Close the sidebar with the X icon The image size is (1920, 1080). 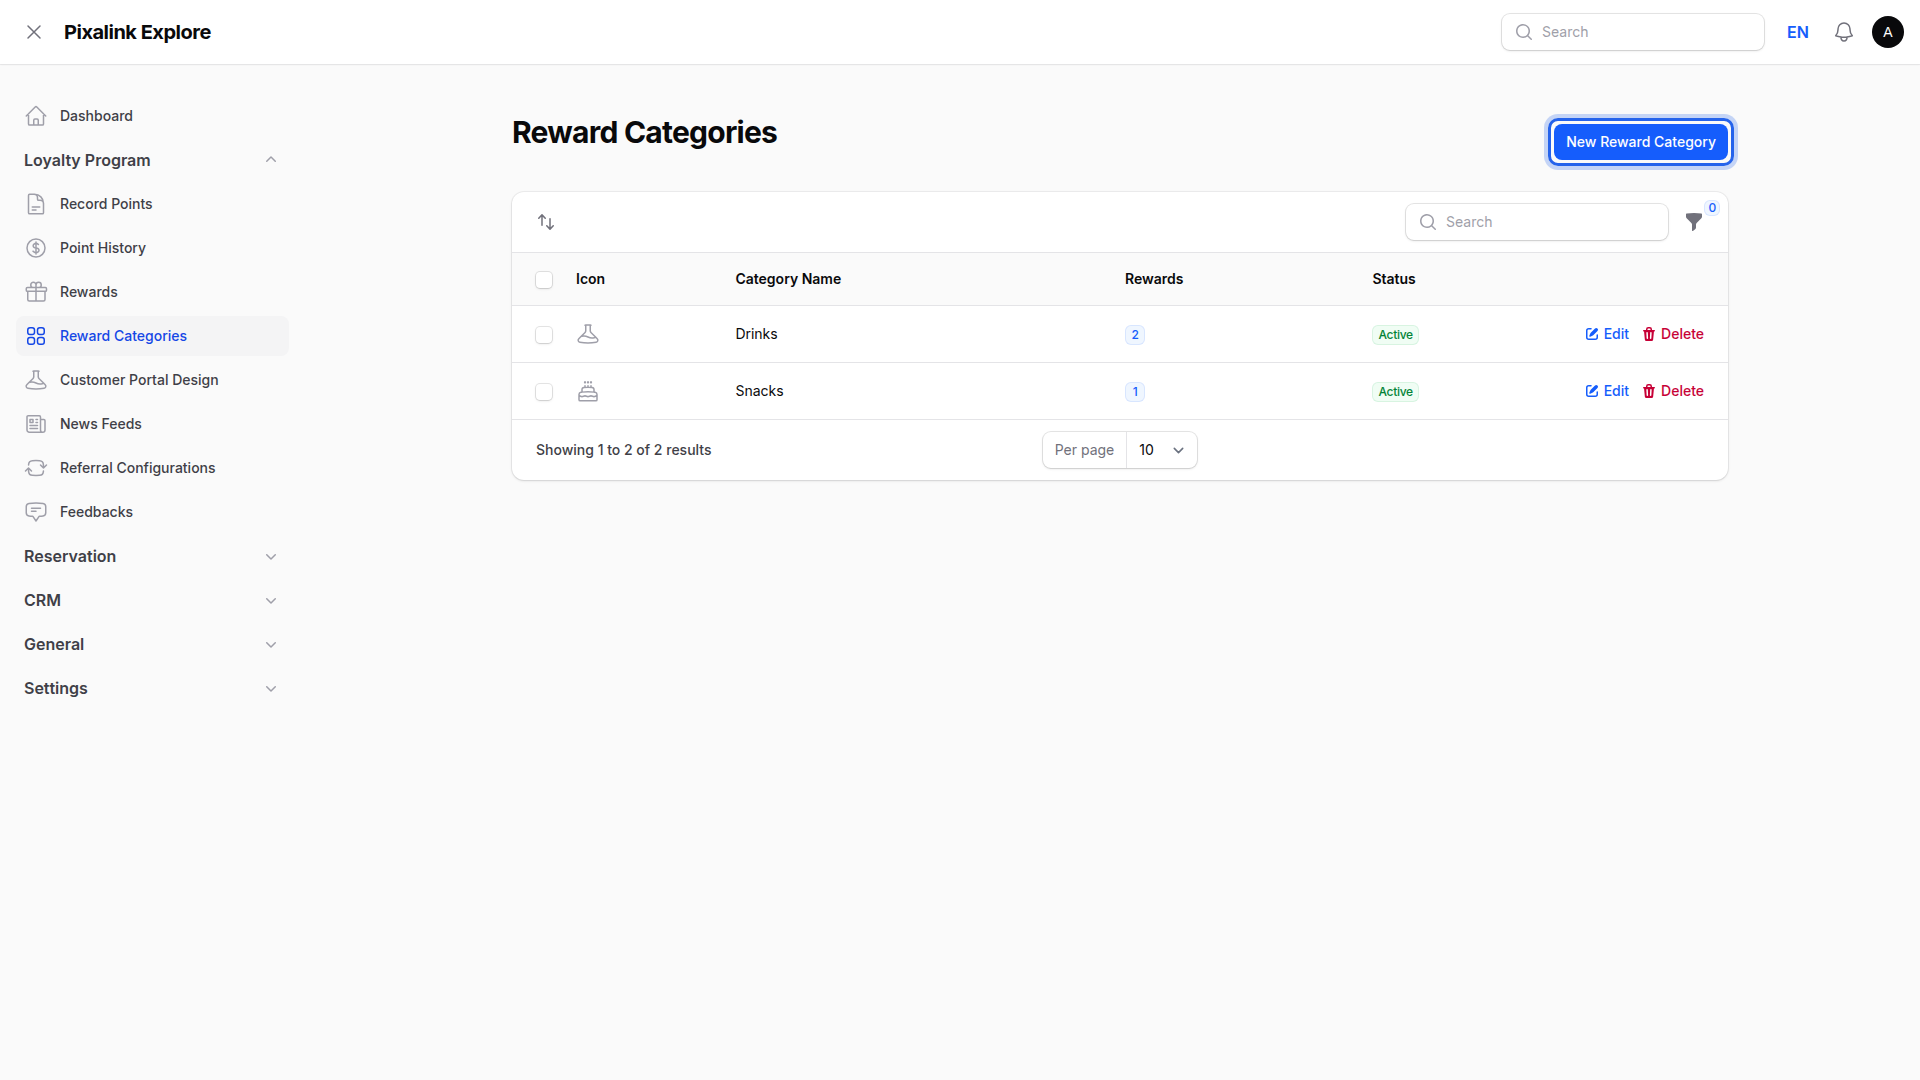[x=34, y=32]
